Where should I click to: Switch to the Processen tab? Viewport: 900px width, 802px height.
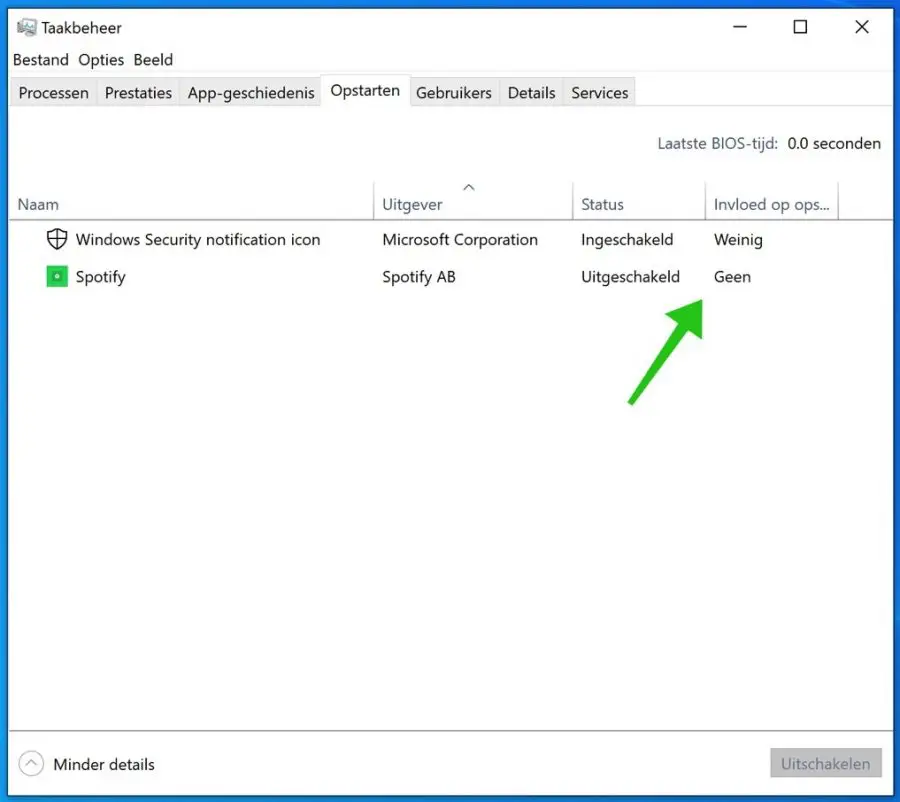tap(53, 92)
